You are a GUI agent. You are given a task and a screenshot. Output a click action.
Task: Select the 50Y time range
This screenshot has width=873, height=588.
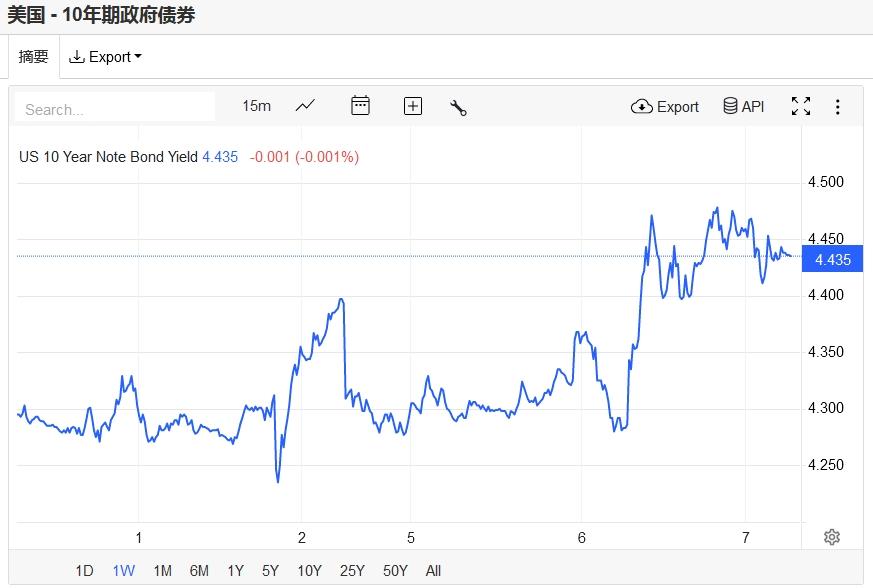395,571
